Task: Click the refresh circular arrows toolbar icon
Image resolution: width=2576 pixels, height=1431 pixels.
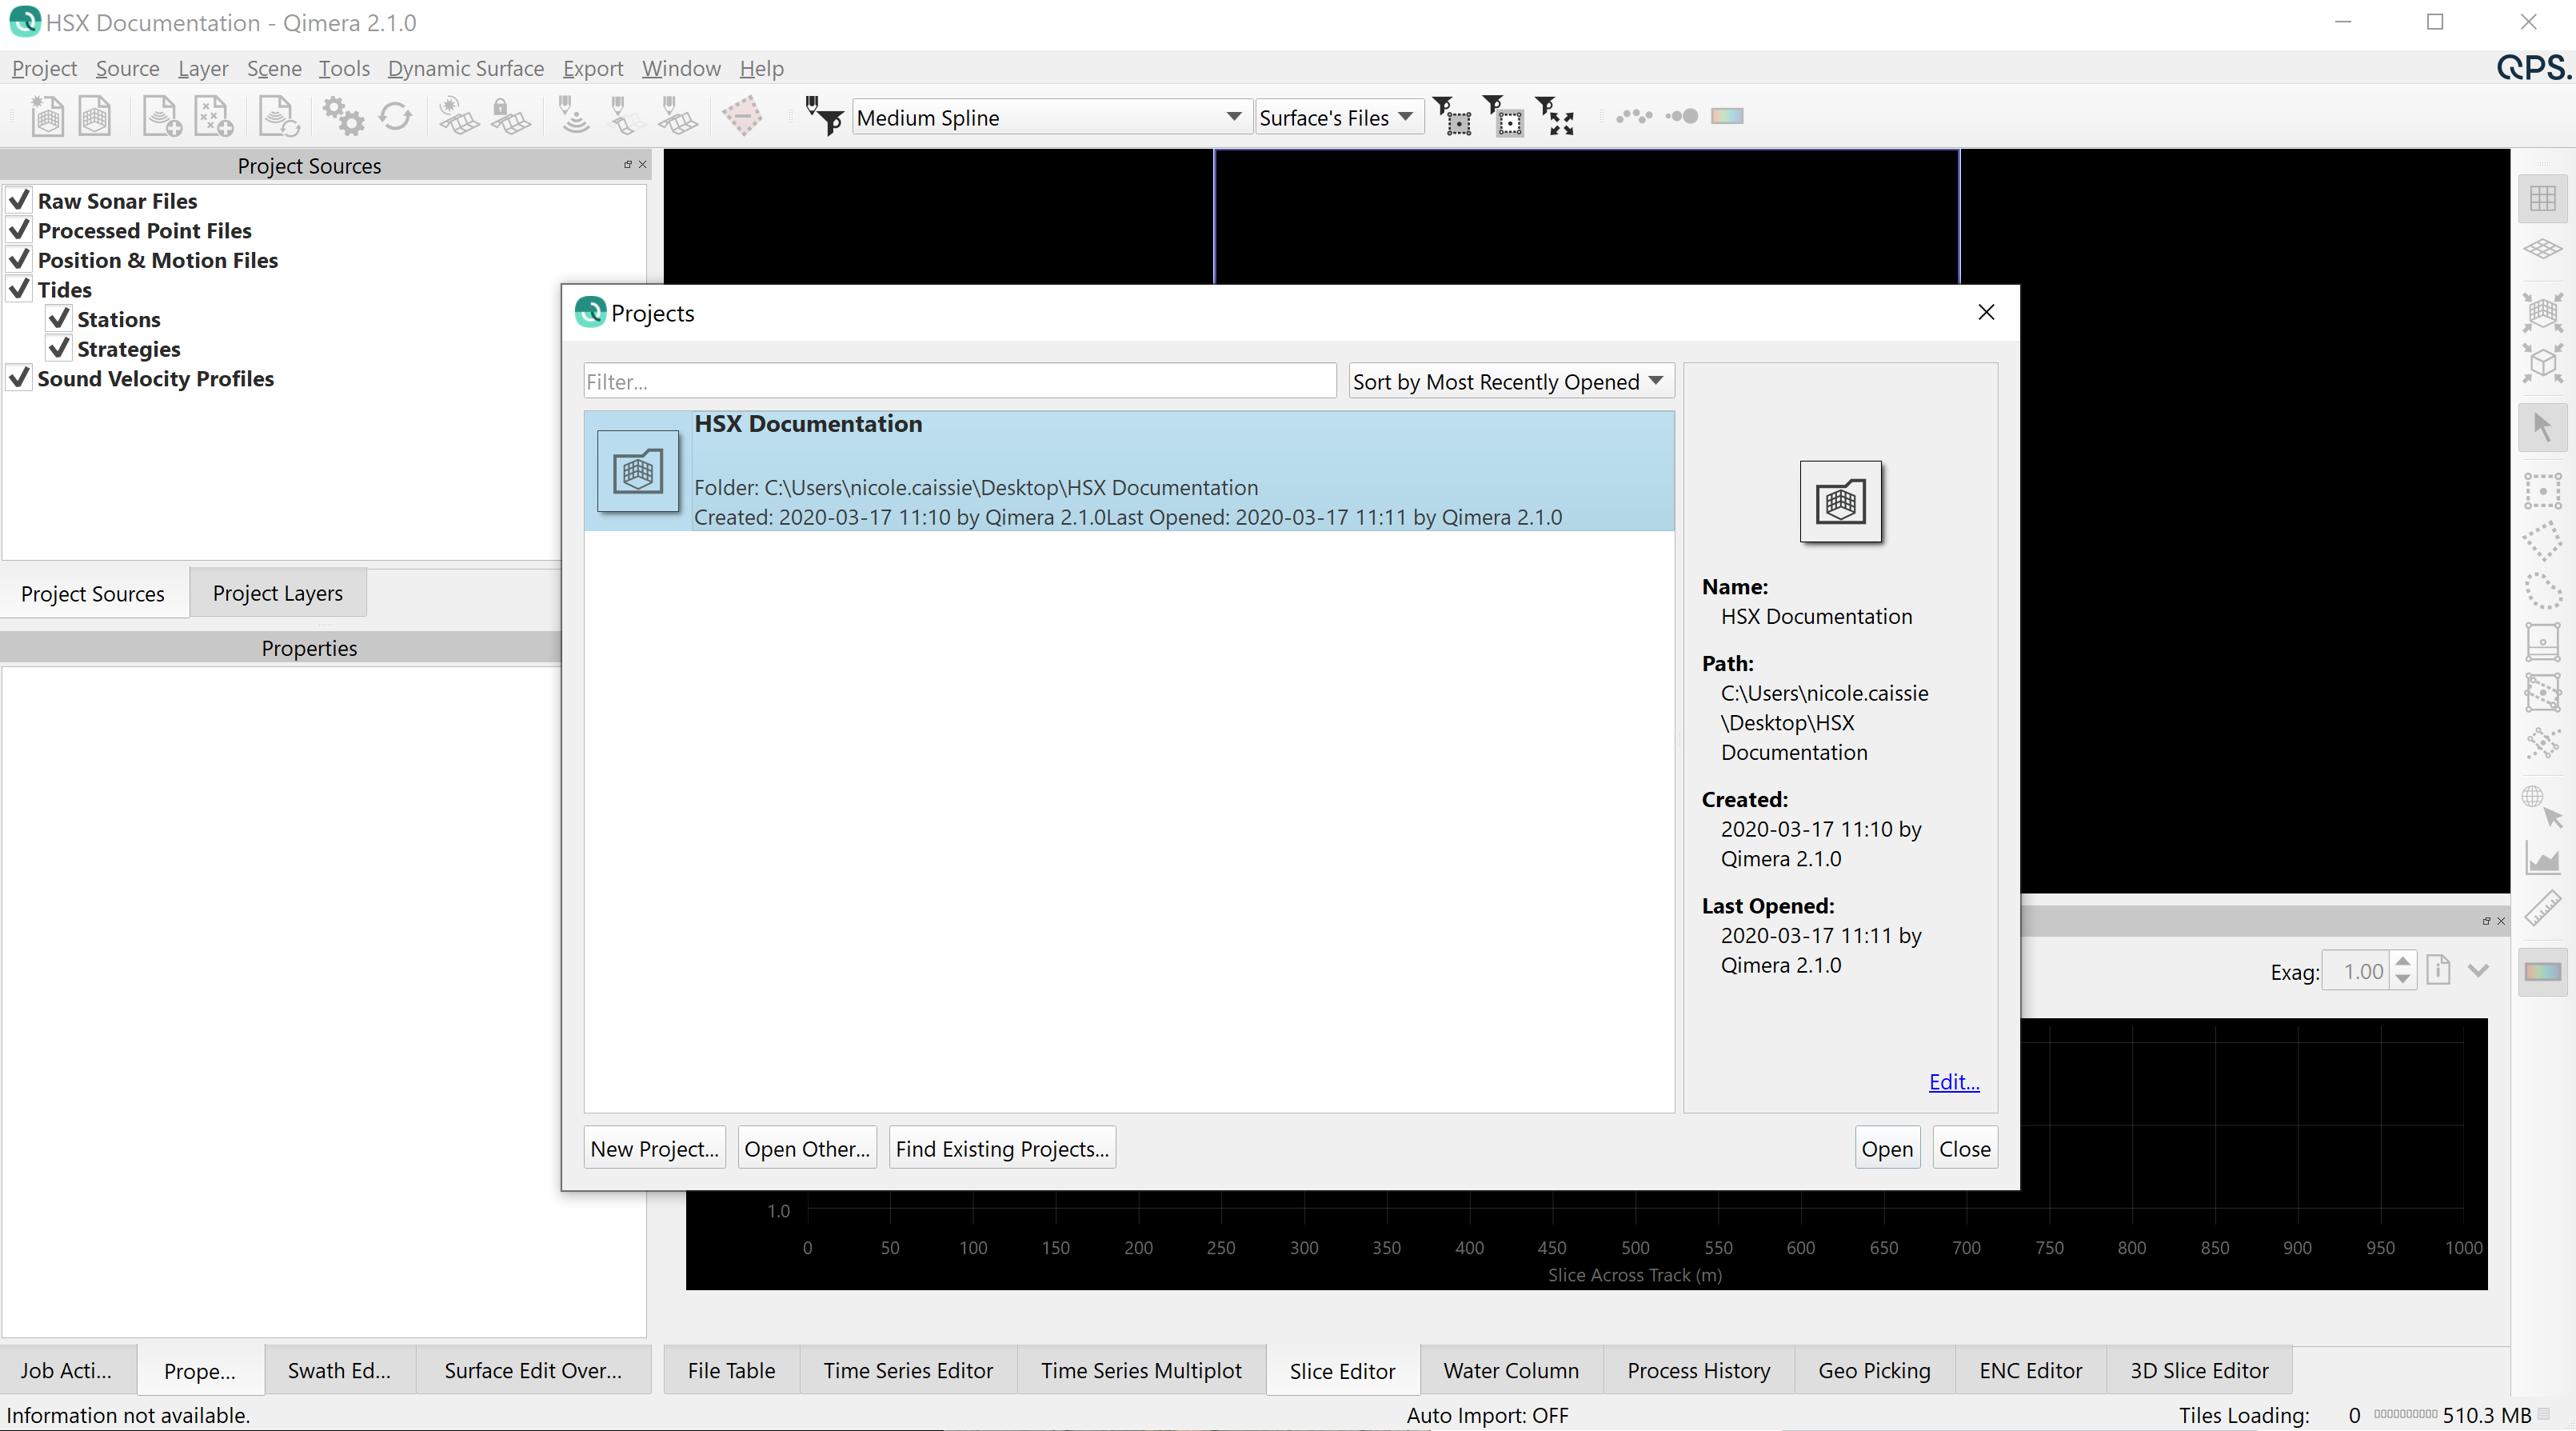Action: pyautogui.click(x=396, y=117)
